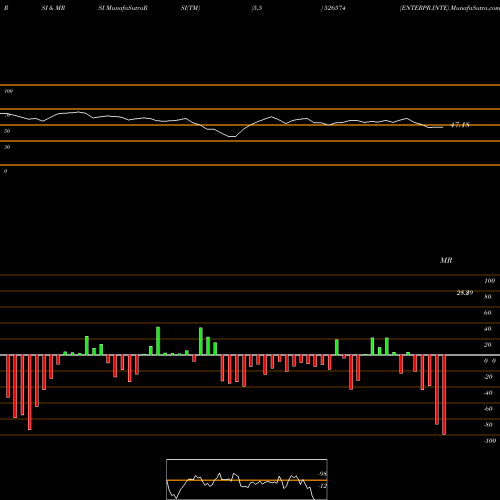Viewport: 500px width, 500px height.
Task: Click the '-20' label on MR axis
Action: point(488,377)
